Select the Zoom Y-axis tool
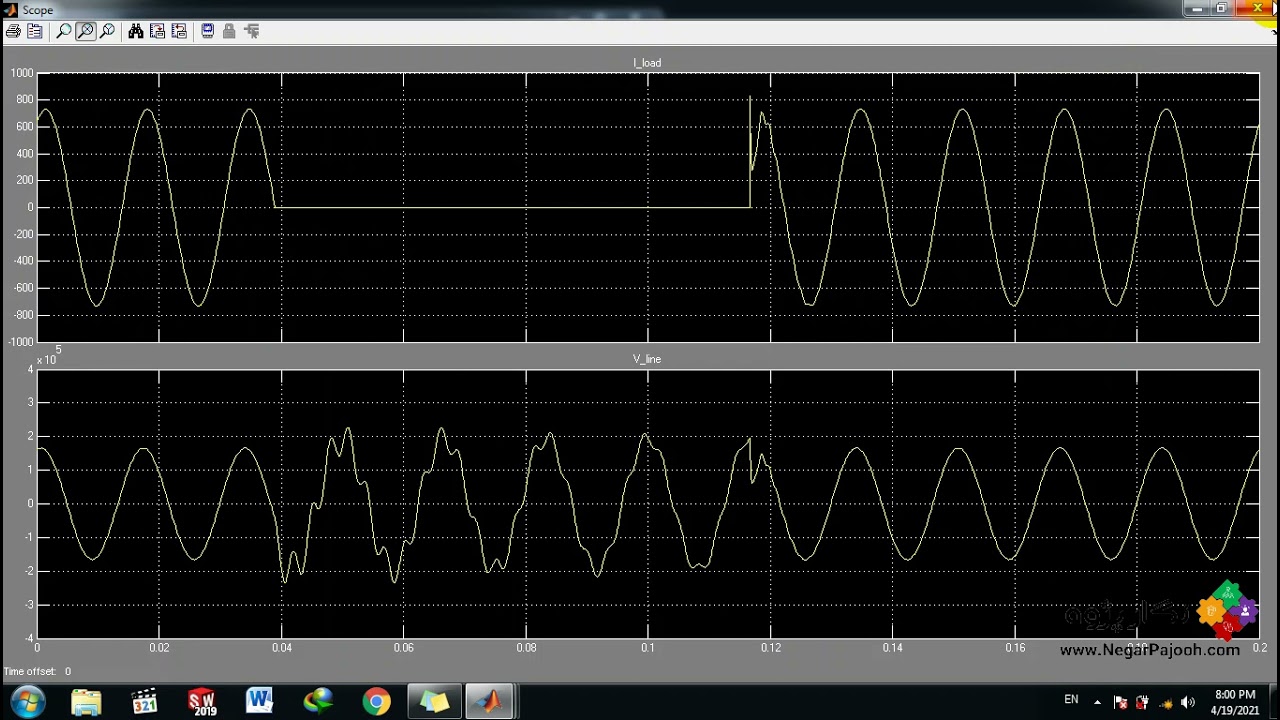Image resolution: width=1280 pixels, height=720 pixels. [107, 31]
